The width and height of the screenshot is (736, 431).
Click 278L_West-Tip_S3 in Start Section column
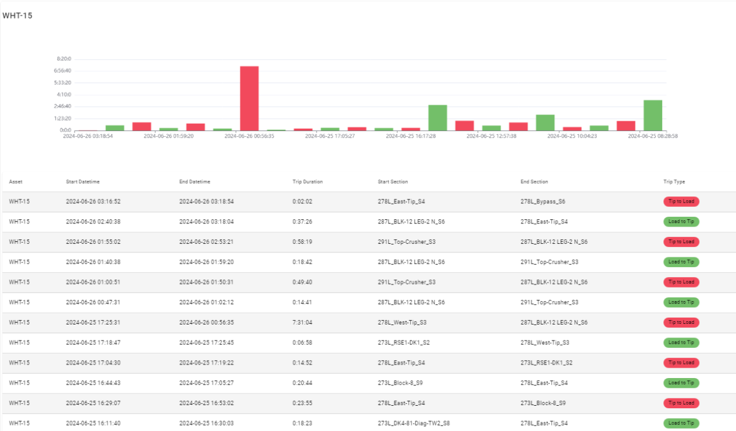[402, 323]
